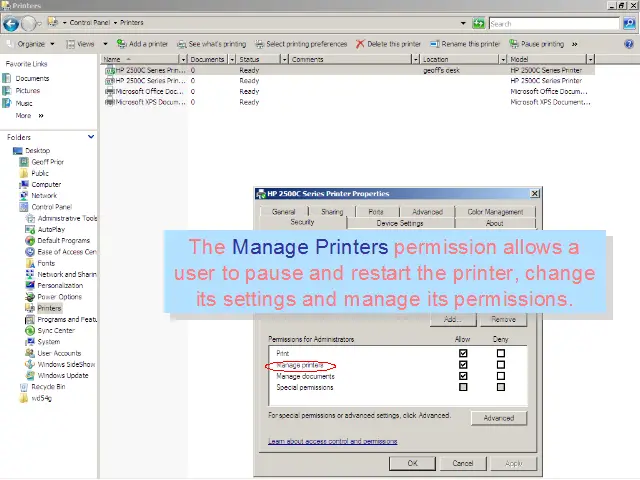
Task: Click the Back navigation arrow
Action: pyautogui.click(x=11, y=24)
